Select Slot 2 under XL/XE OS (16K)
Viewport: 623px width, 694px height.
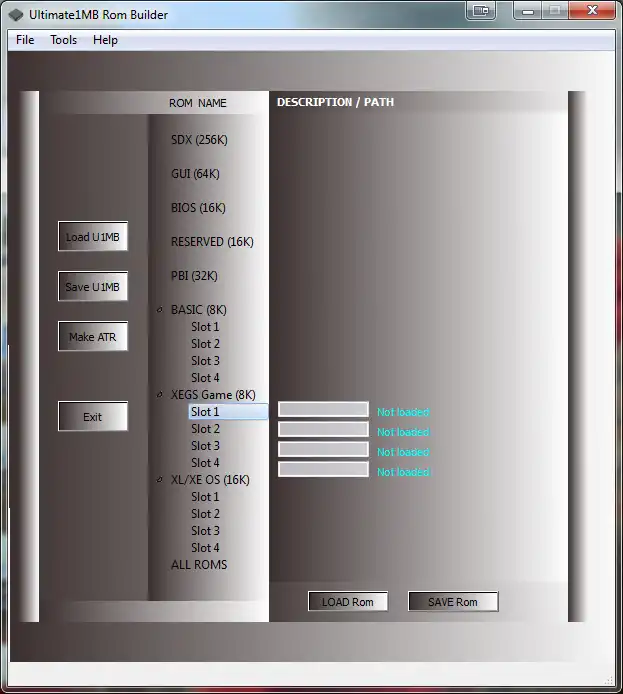click(205, 513)
